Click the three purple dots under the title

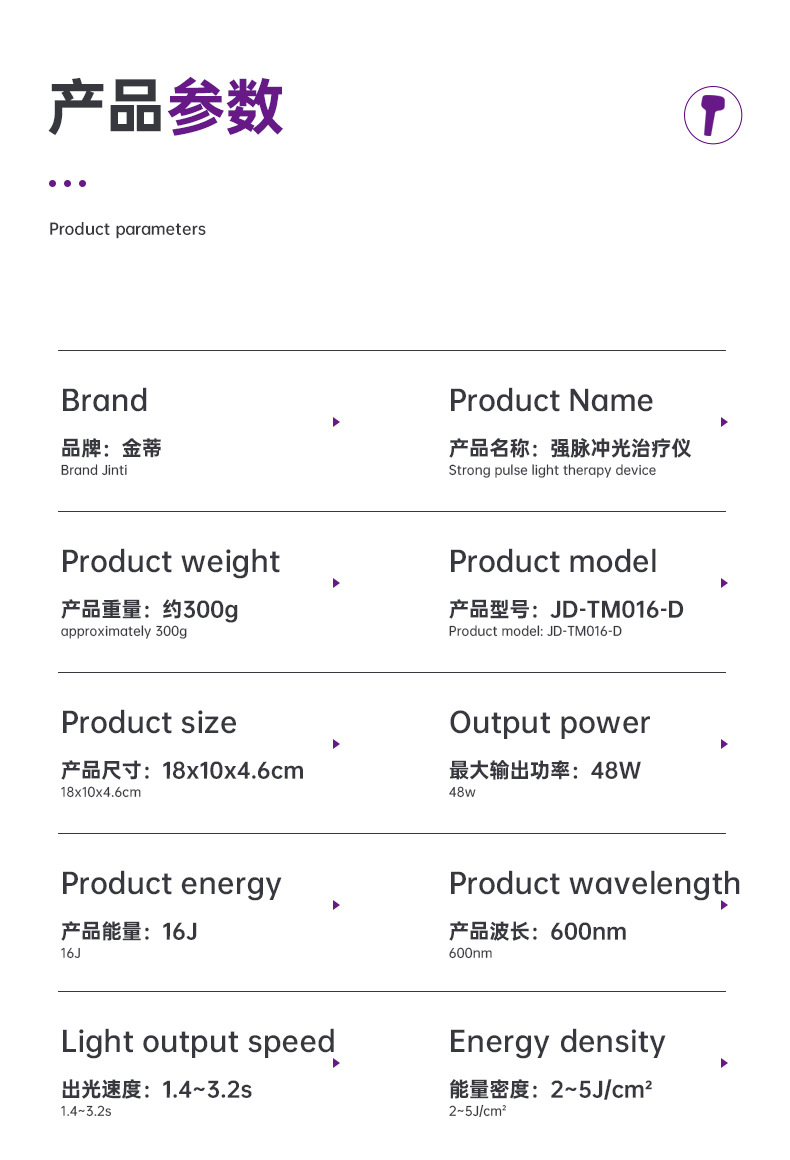pyautogui.click(x=67, y=183)
